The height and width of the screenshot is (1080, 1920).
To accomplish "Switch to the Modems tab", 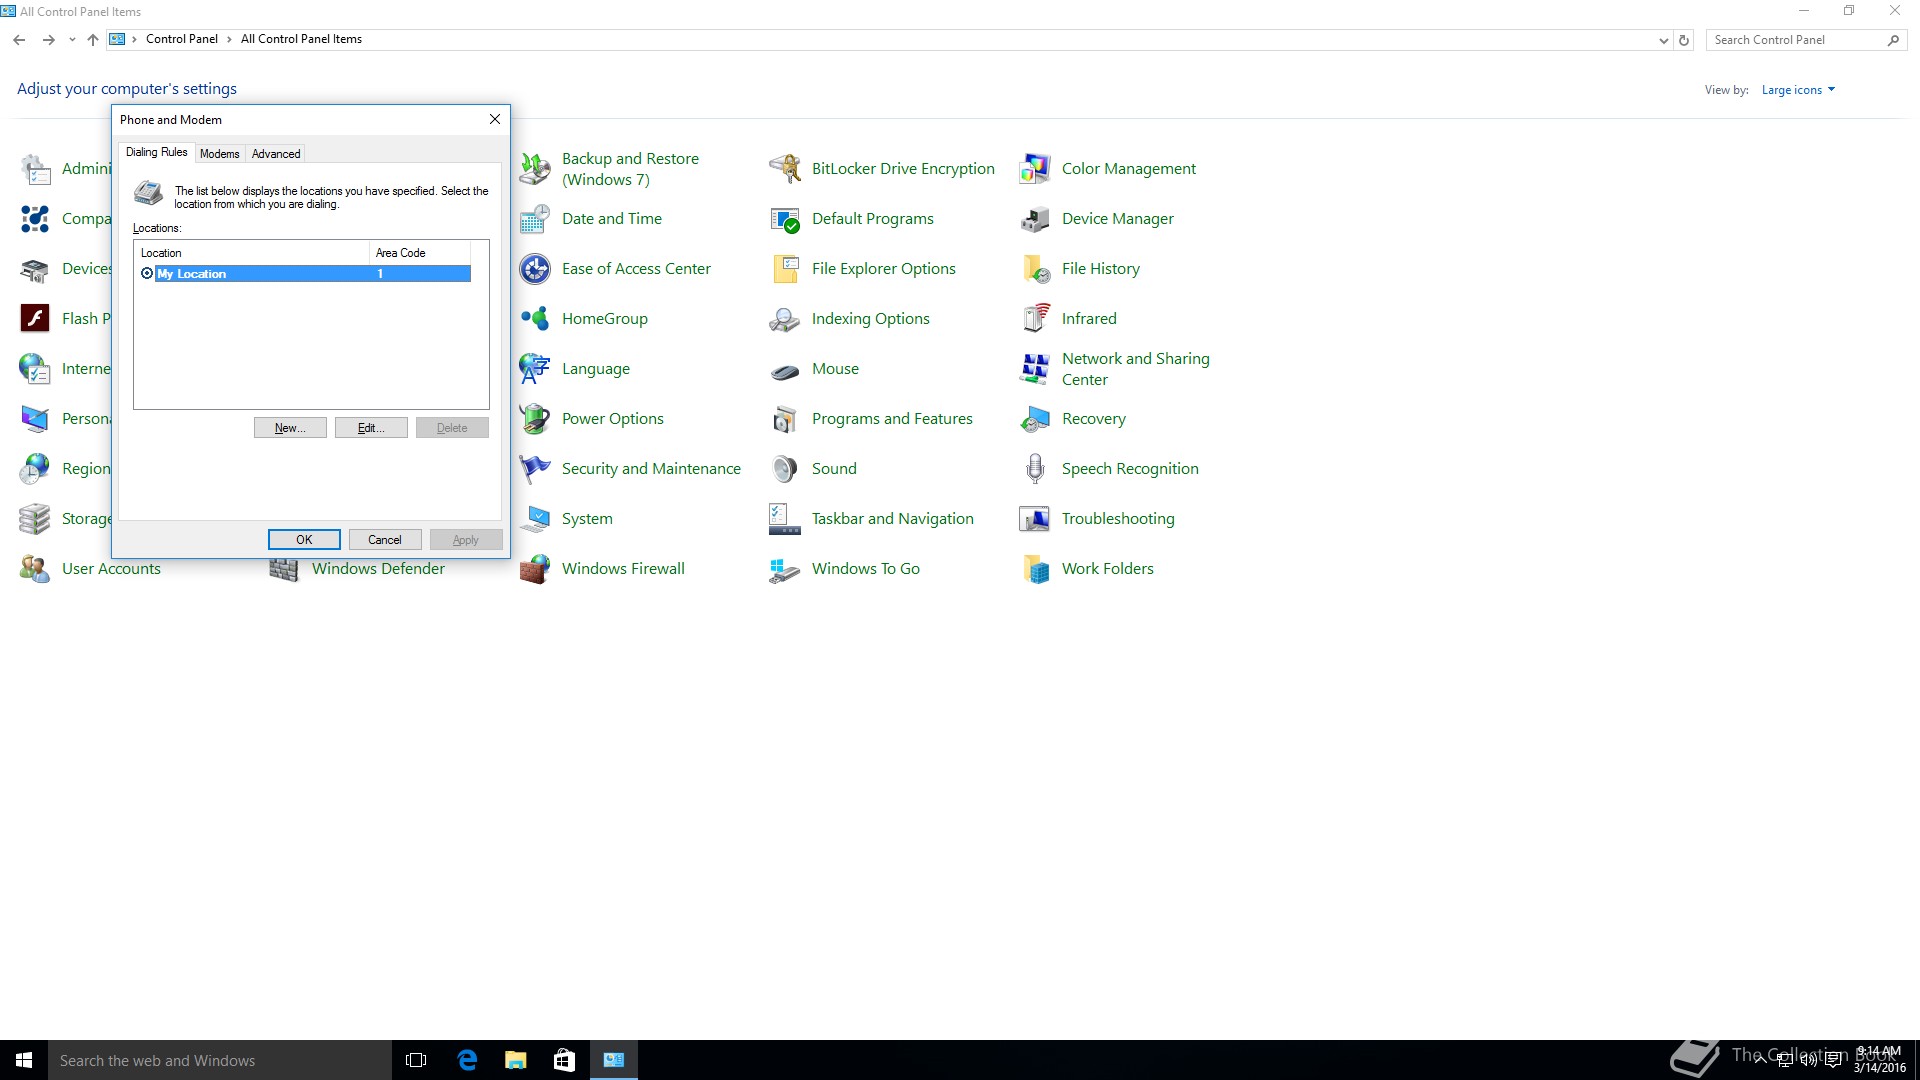I will click(220, 154).
